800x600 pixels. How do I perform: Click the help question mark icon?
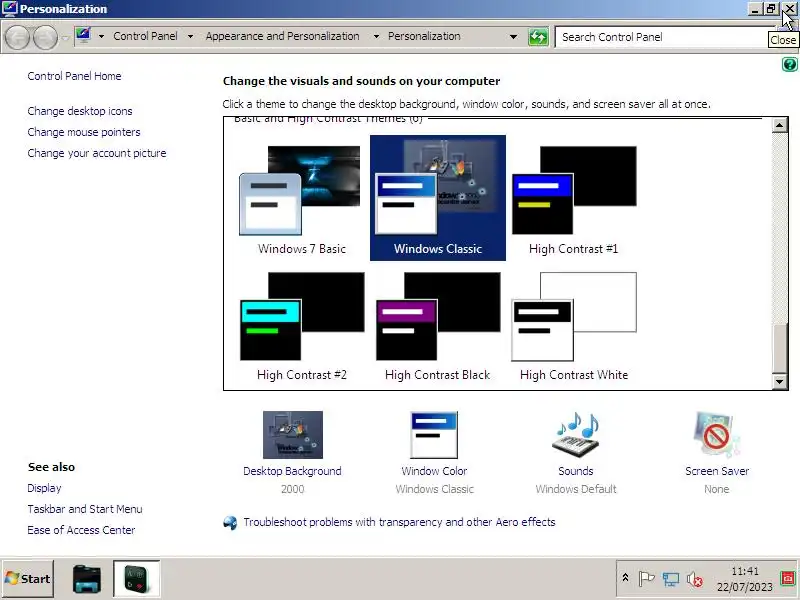point(789,65)
